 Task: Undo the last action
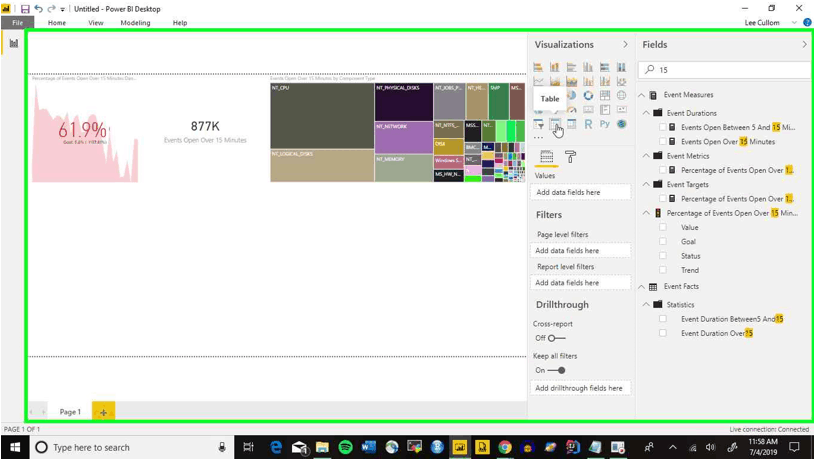coord(38,9)
